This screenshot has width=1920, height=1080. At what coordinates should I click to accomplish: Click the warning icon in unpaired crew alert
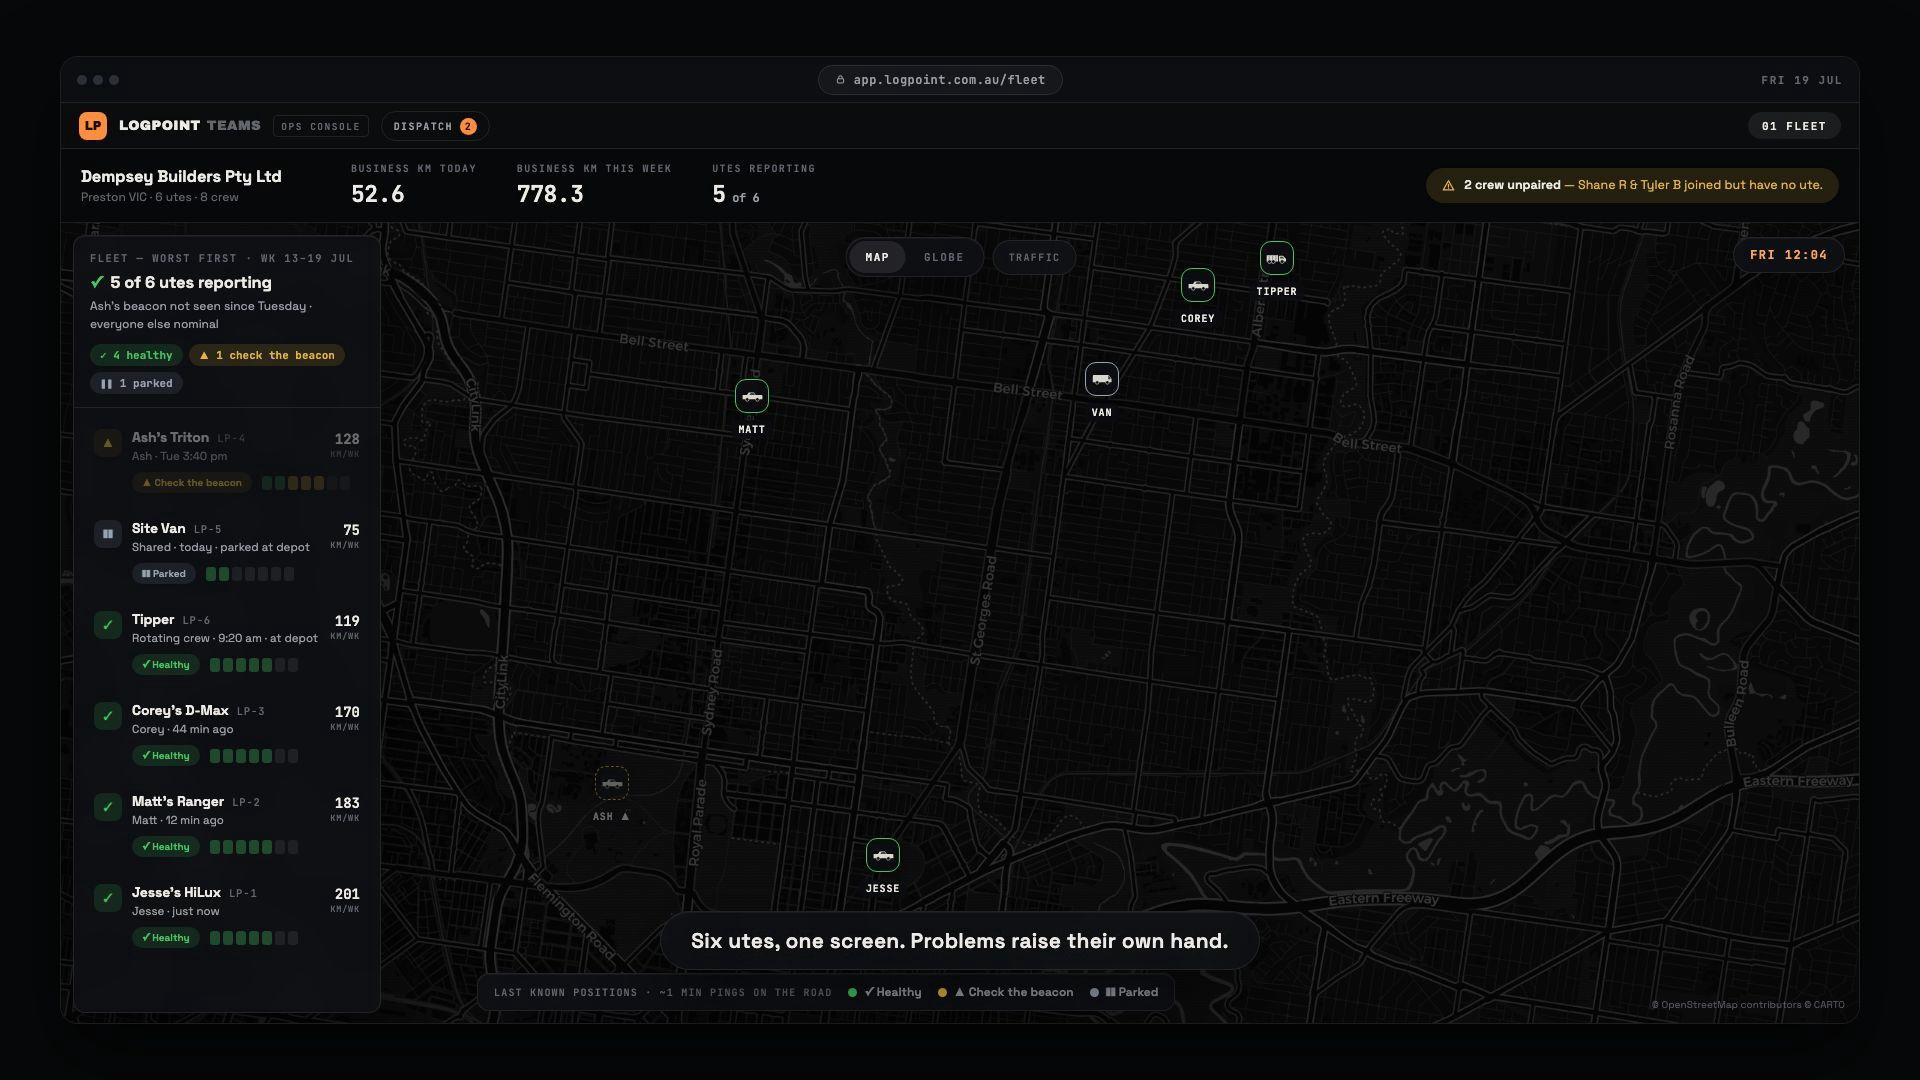coord(1448,185)
